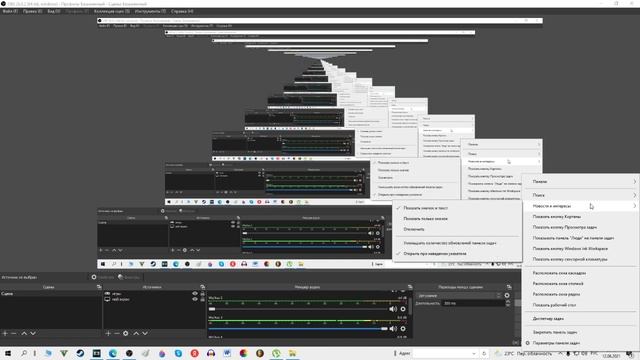
Task: Select 'Показать значок и текст' checked option
Action: click(457, 208)
